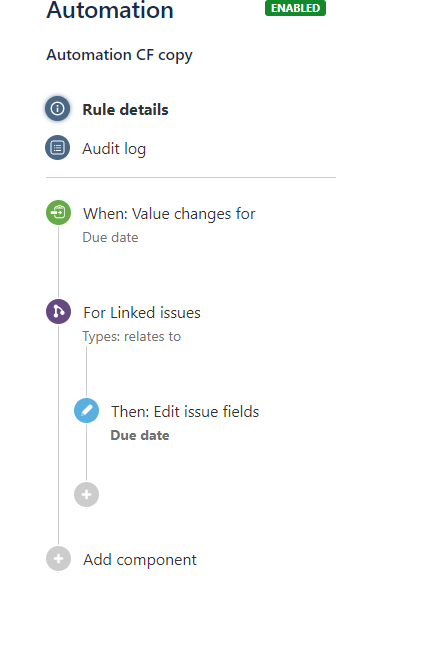421x656 pixels.
Task: Open the Rule details section
Action: [125, 110]
